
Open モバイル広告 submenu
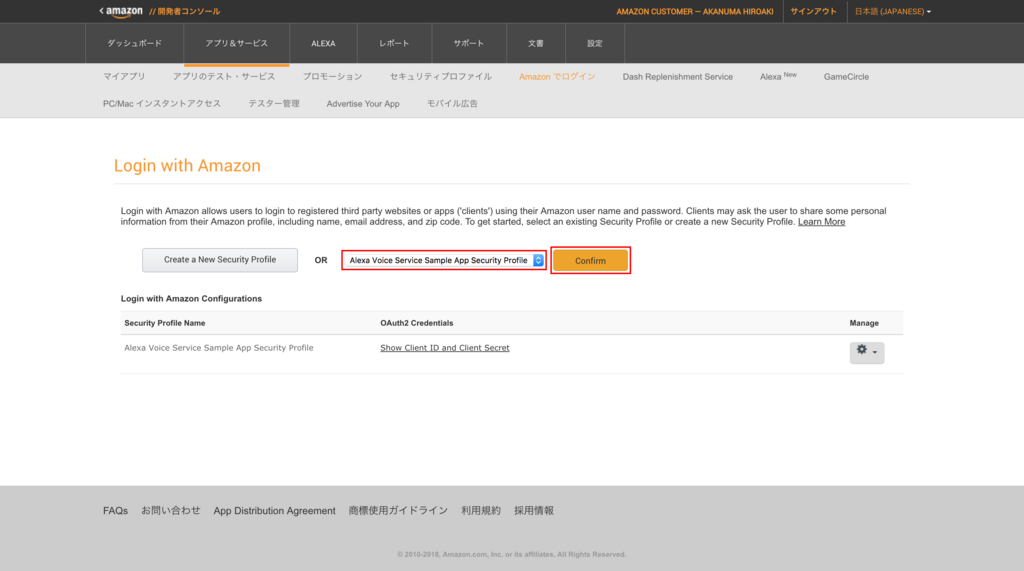point(452,103)
